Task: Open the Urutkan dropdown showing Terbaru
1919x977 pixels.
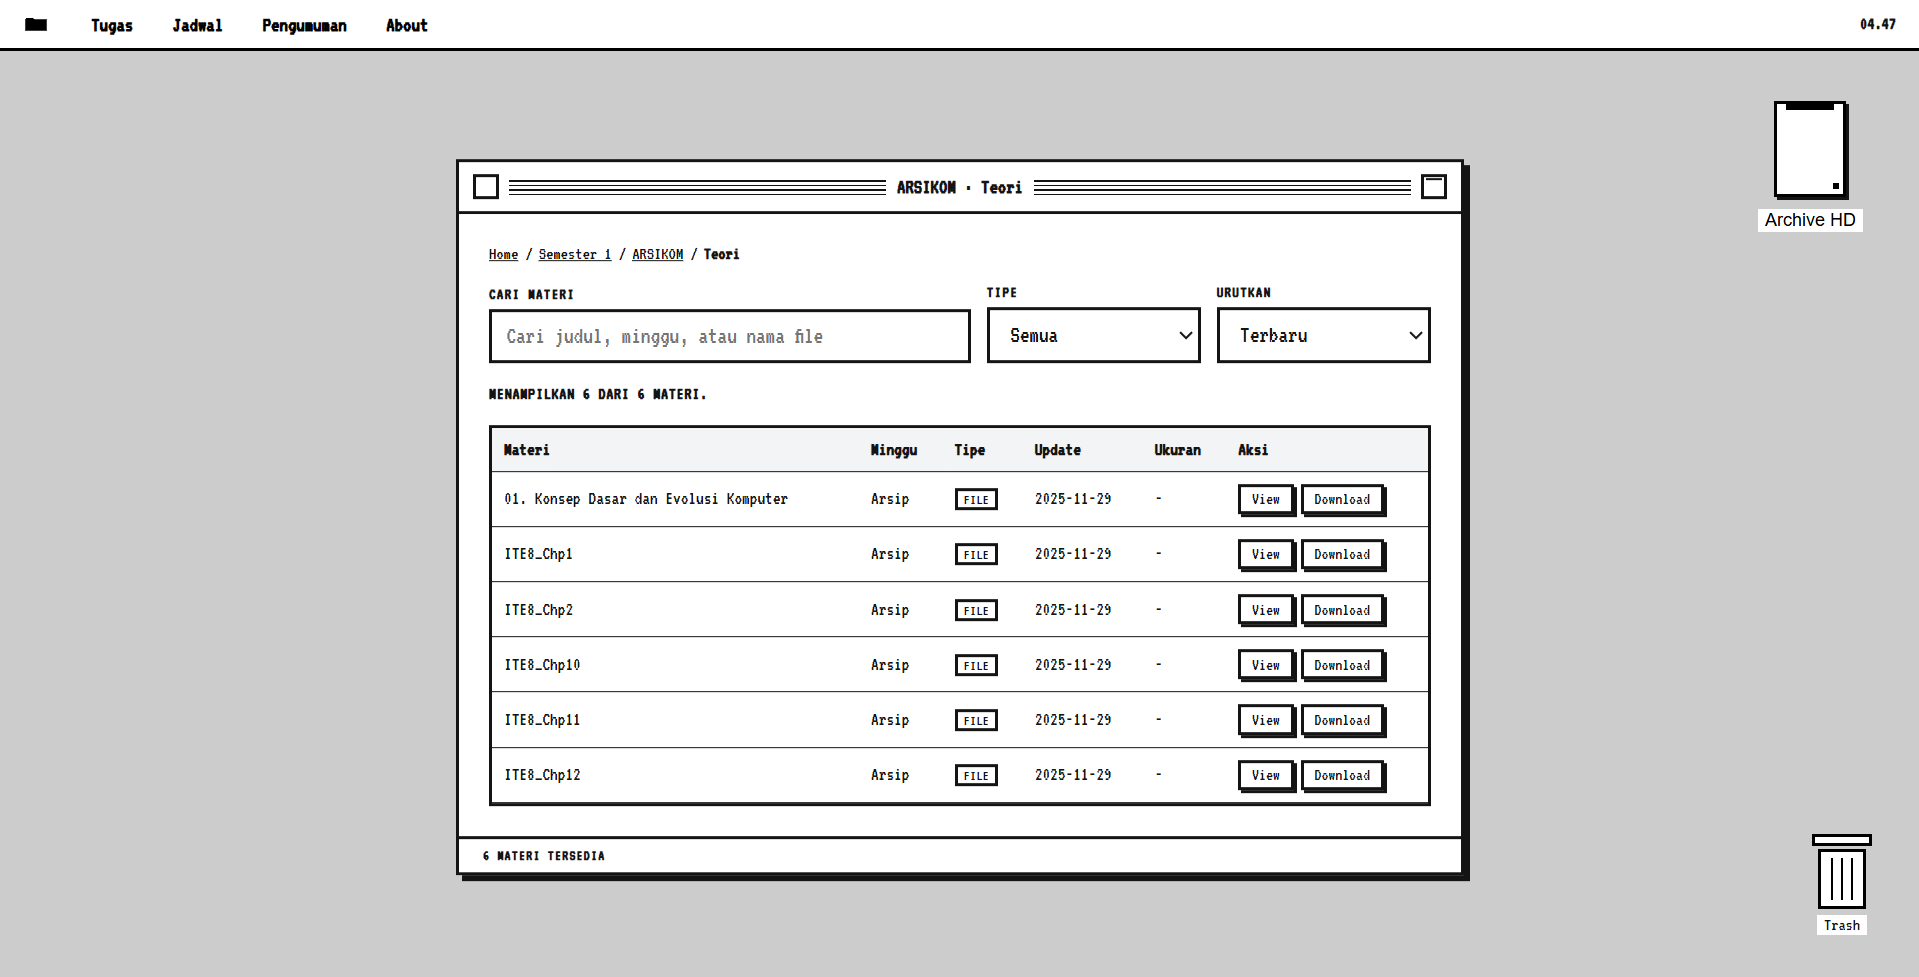Action: (1323, 336)
